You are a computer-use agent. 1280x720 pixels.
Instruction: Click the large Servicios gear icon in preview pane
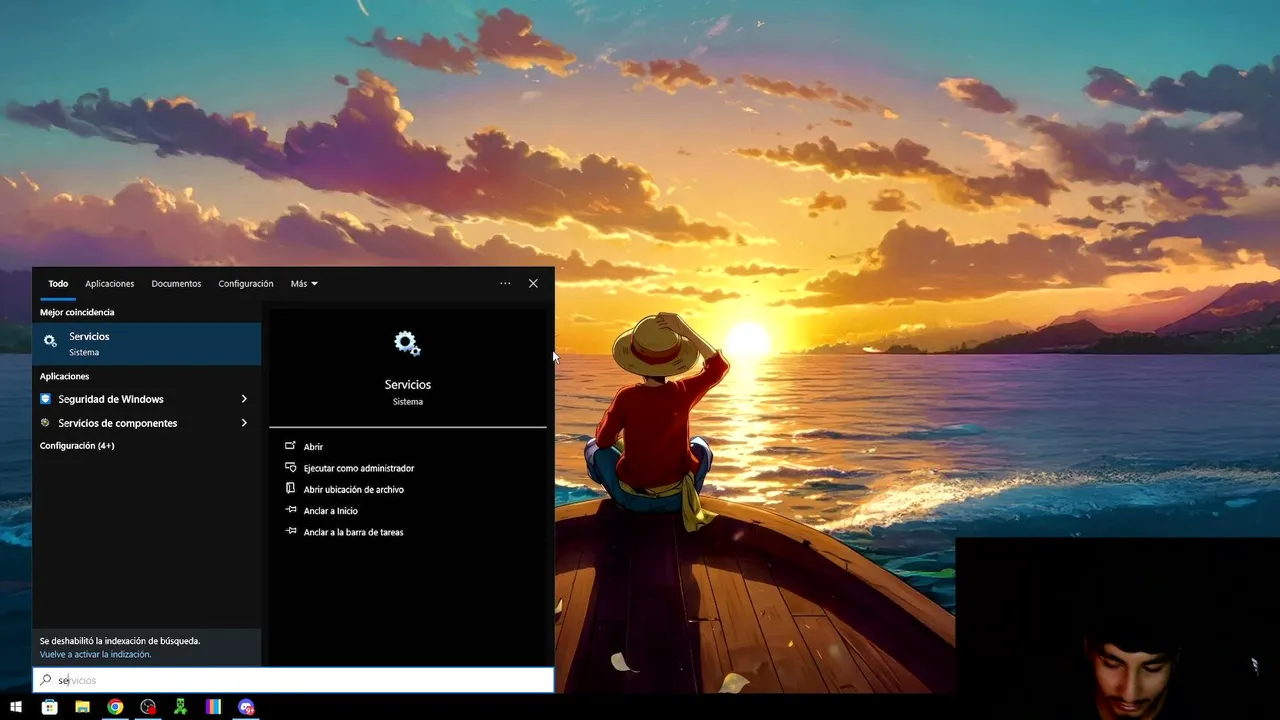pos(407,344)
